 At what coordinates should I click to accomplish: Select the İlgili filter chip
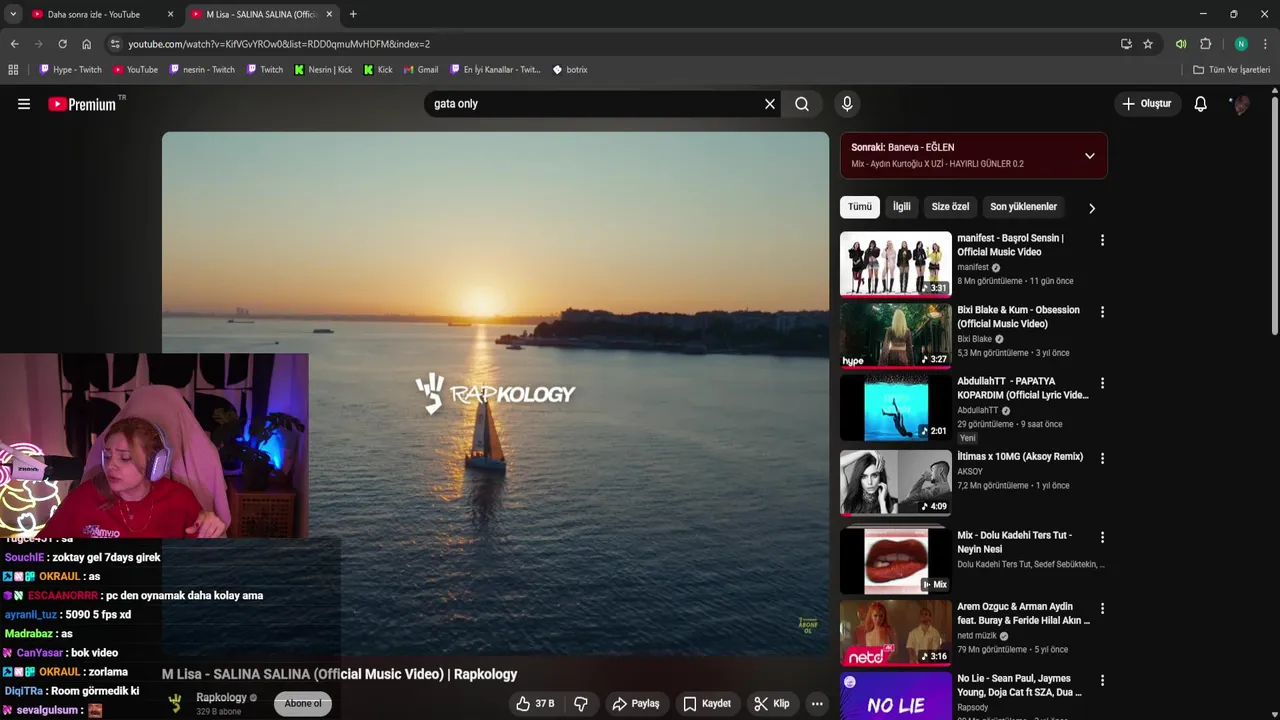coord(902,207)
